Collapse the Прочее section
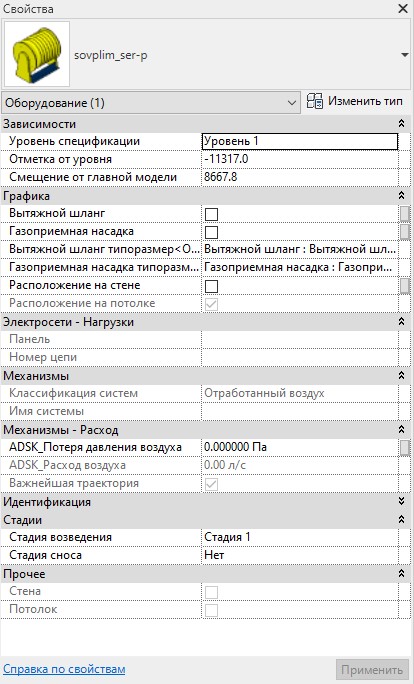Viewport: 414px width, 684px height. tap(401, 574)
